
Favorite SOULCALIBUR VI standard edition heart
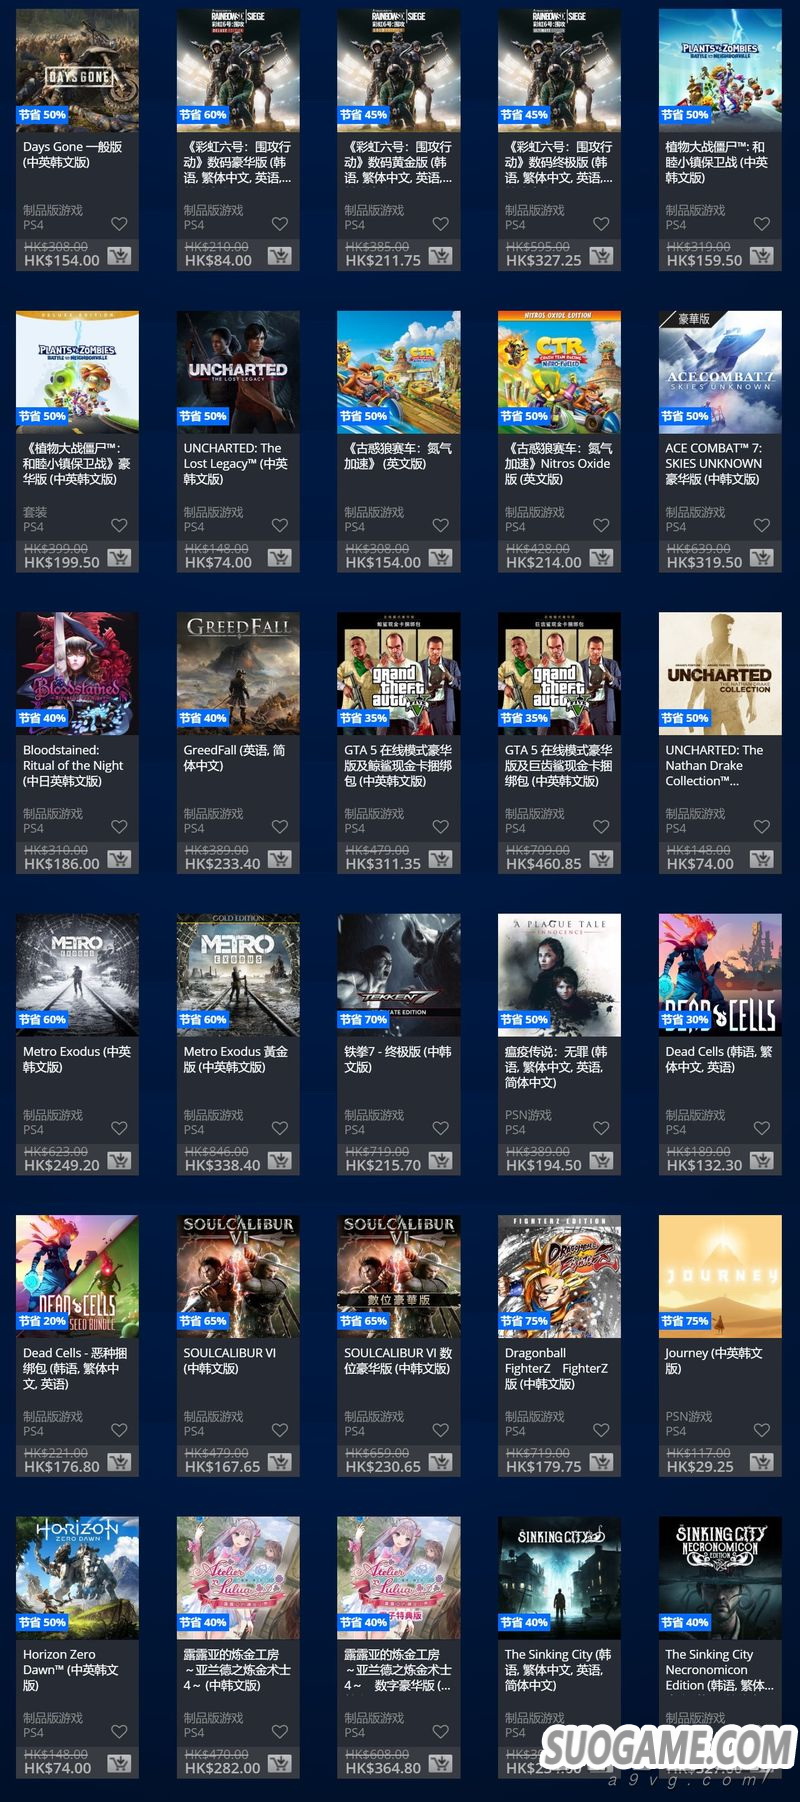[280, 1430]
